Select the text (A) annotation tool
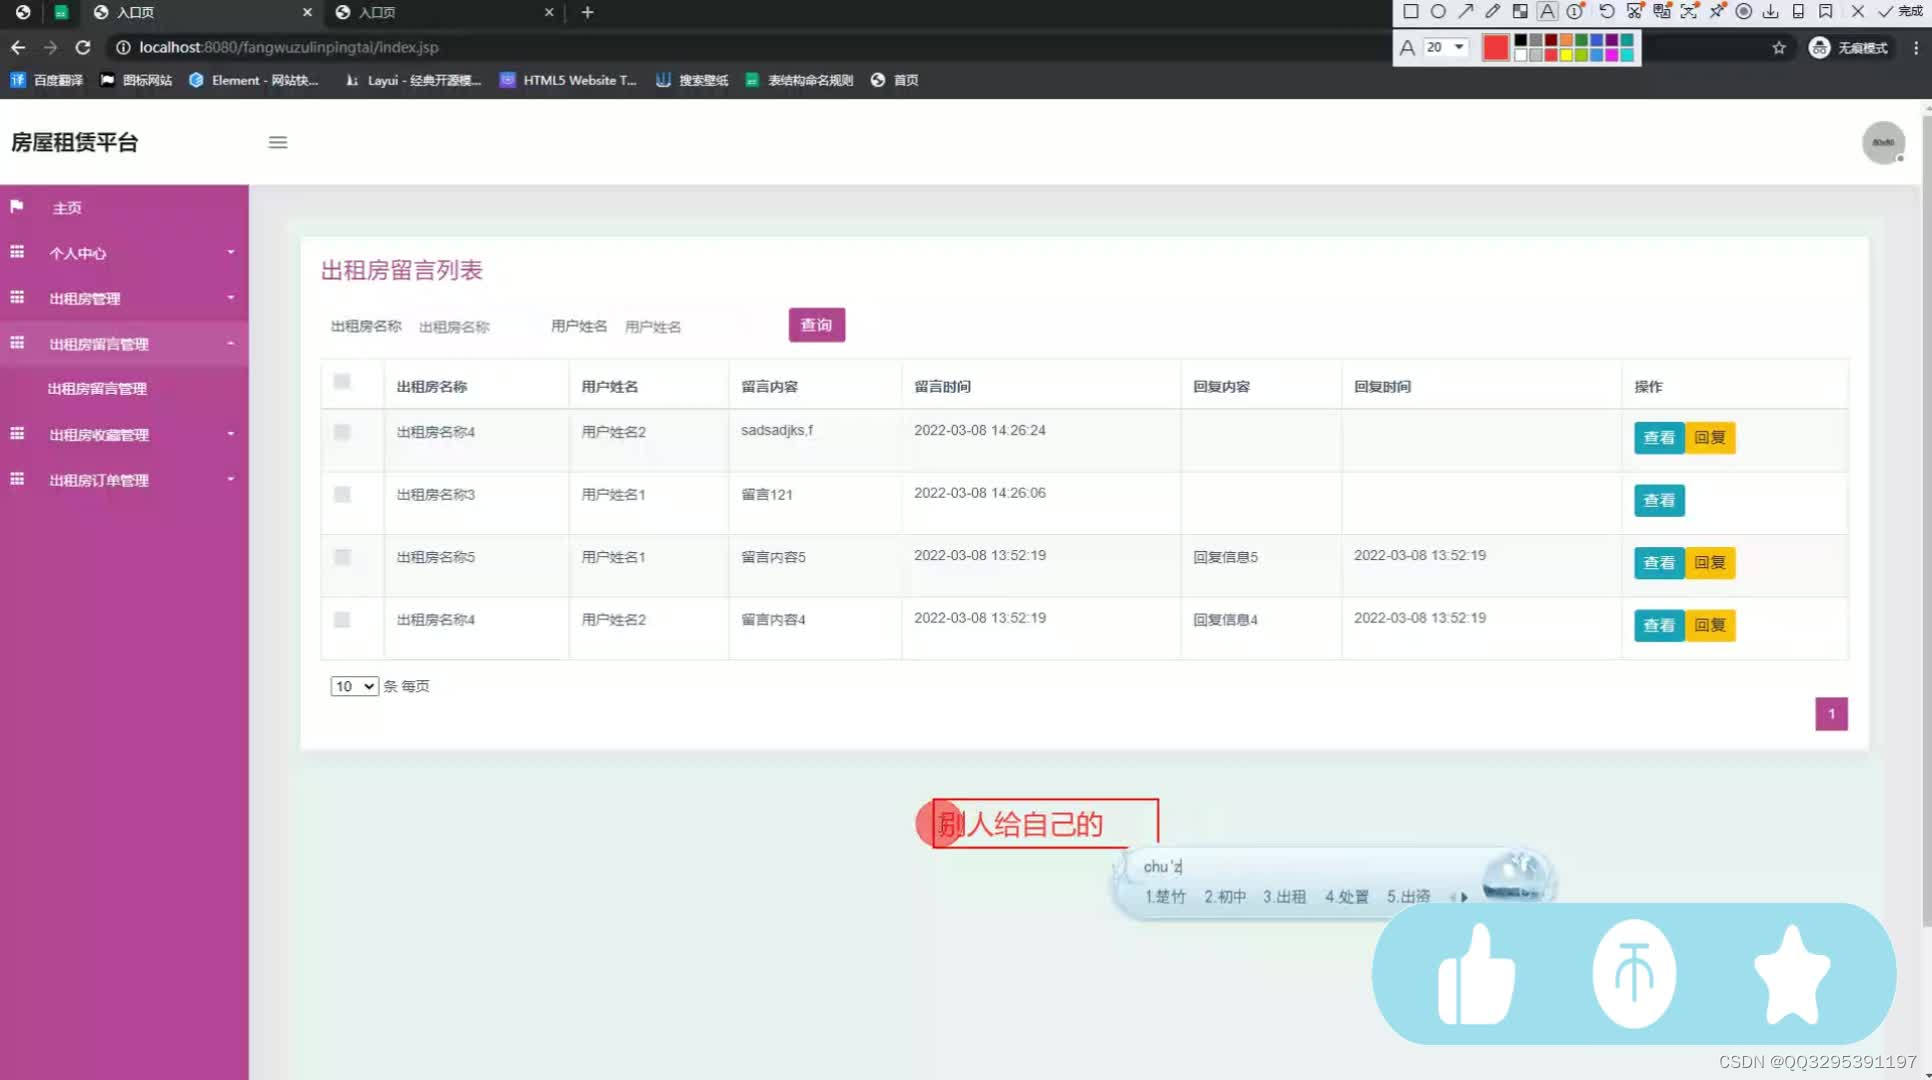Image resolution: width=1932 pixels, height=1080 pixels. coord(1546,10)
